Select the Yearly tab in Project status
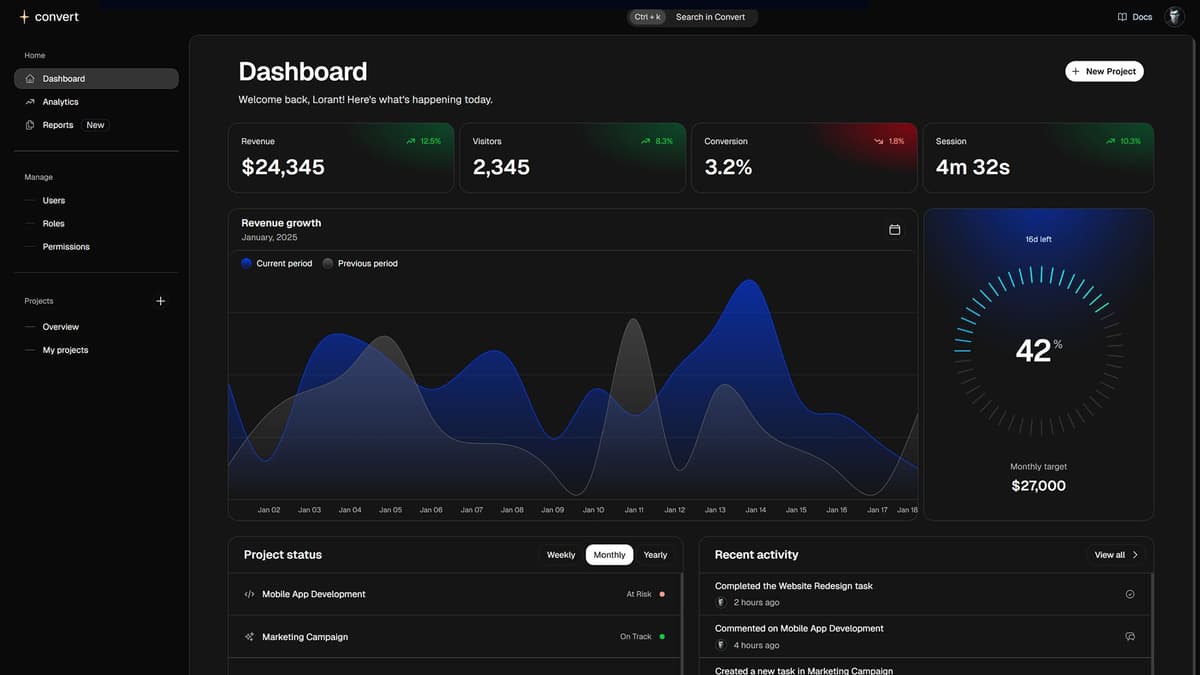Screen dimensions: 1200x675 (656, 554)
